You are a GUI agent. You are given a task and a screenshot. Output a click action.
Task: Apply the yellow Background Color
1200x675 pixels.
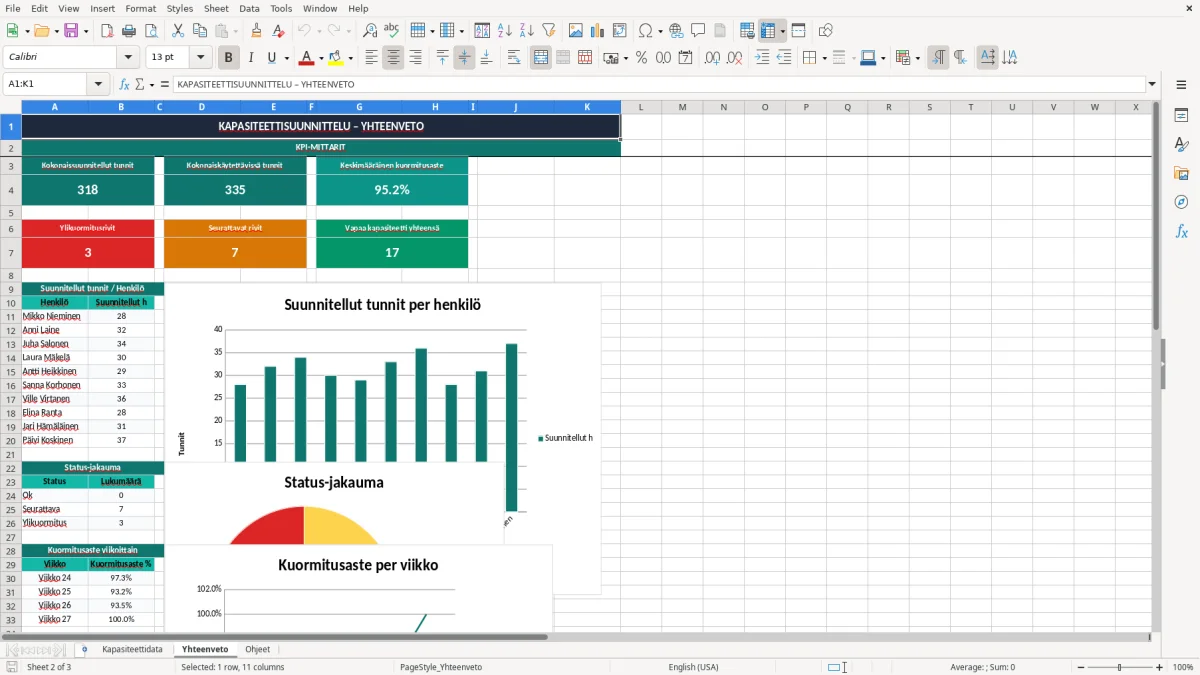pyautogui.click(x=336, y=58)
